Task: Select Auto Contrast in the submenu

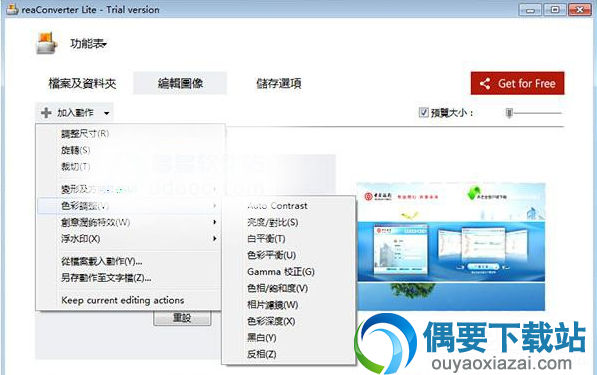Action: (x=289, y=206)
